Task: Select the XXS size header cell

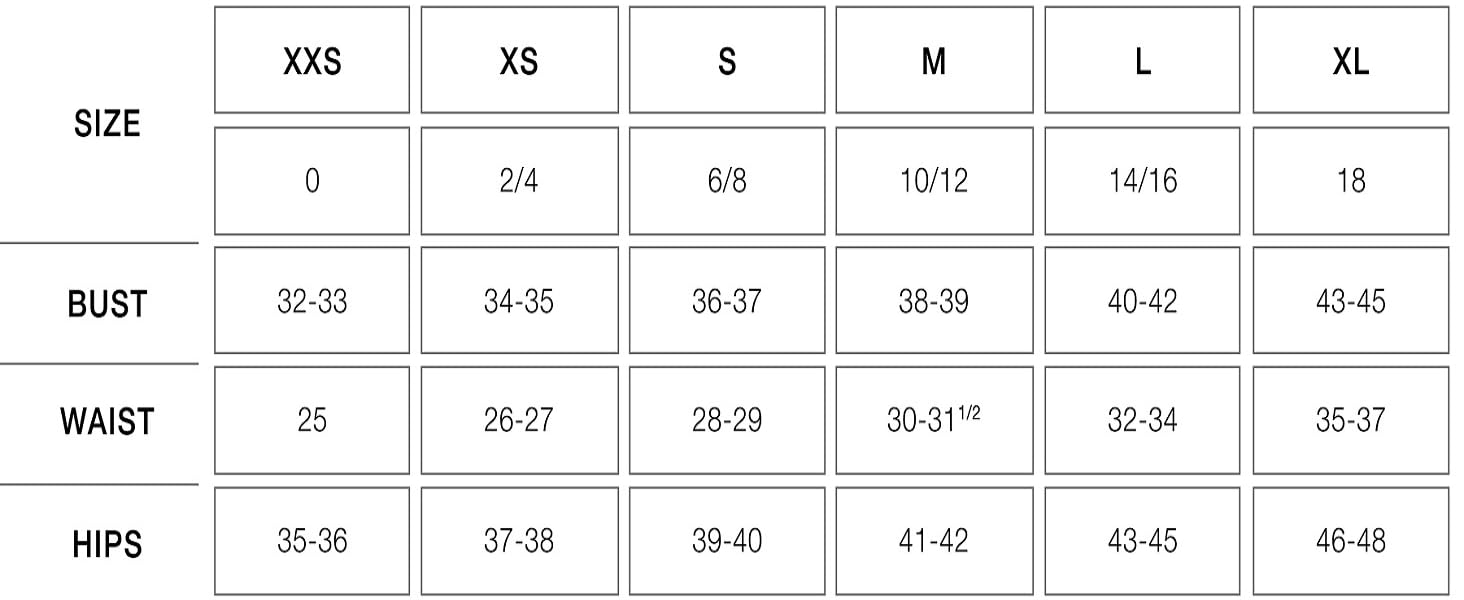Action: [x=312, y=60]
